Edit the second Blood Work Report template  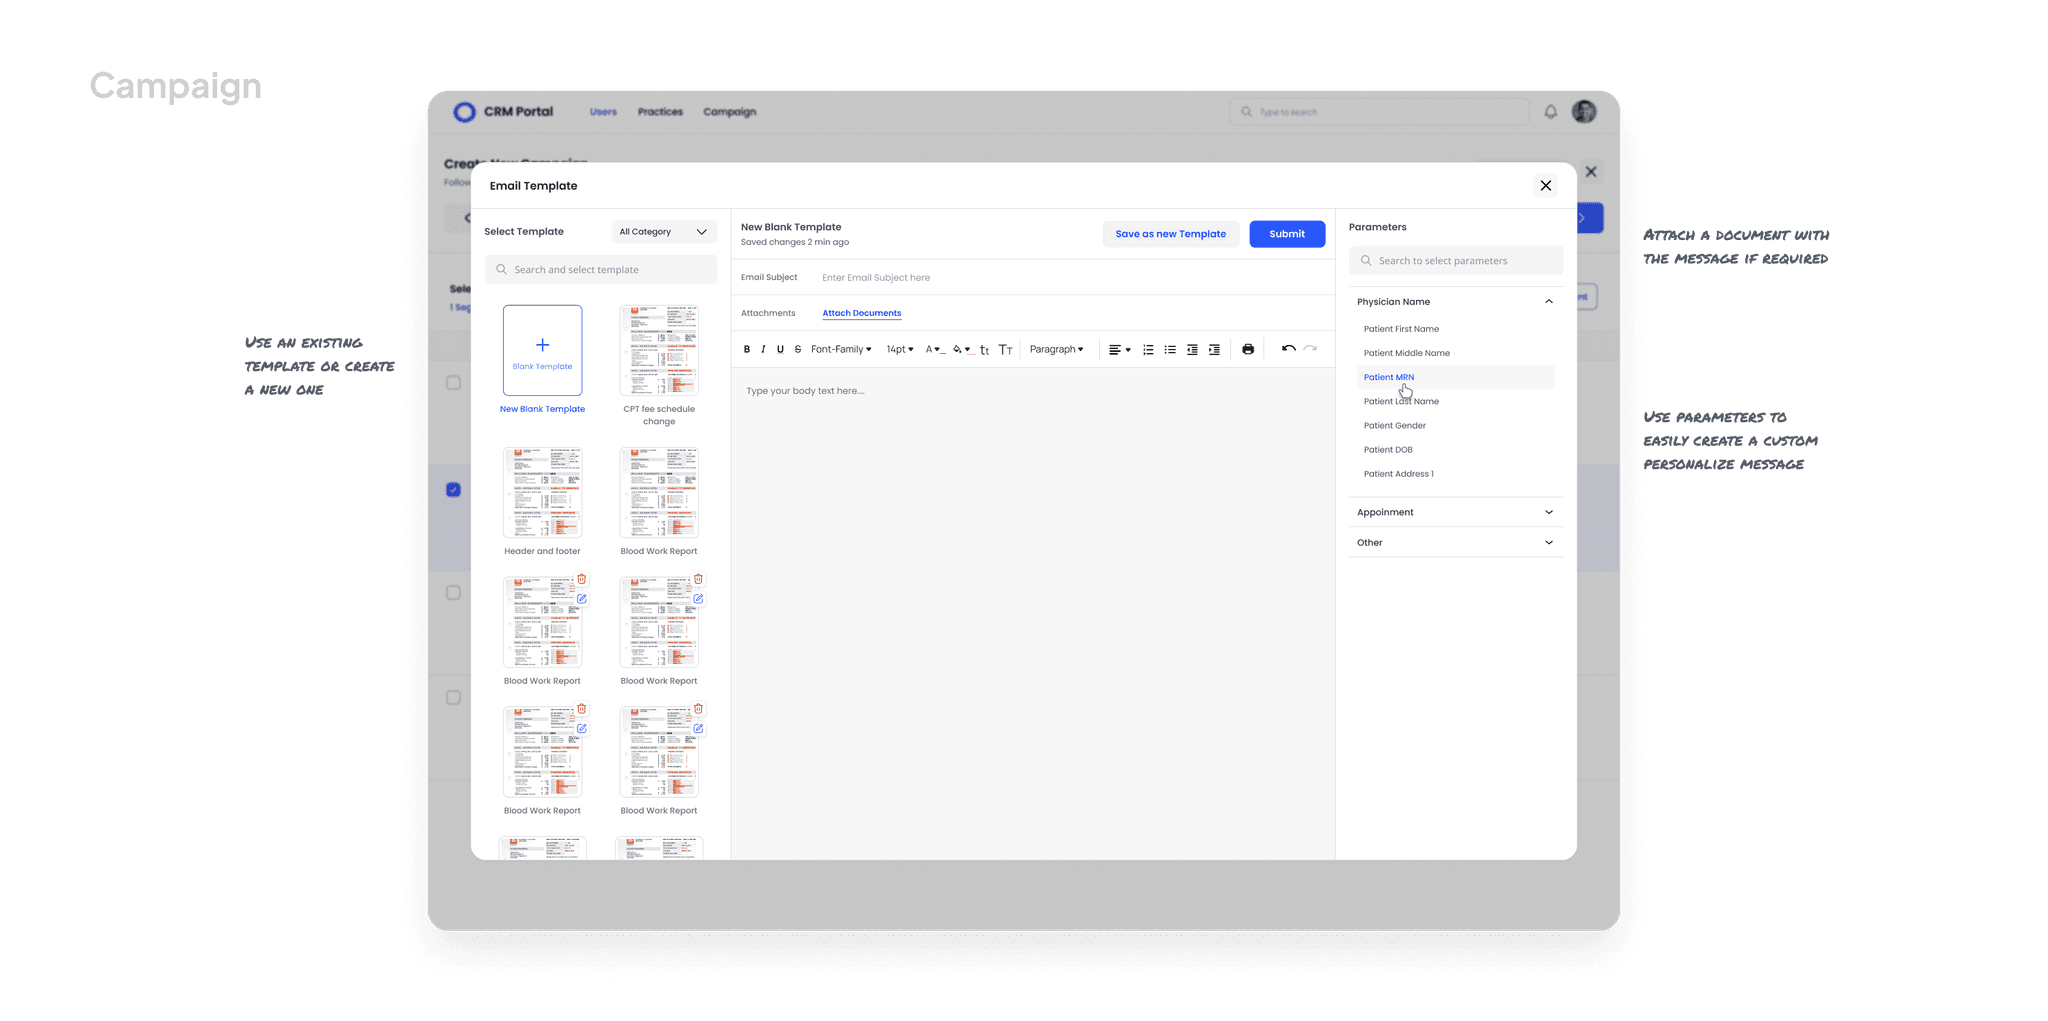tap(698, 598)
